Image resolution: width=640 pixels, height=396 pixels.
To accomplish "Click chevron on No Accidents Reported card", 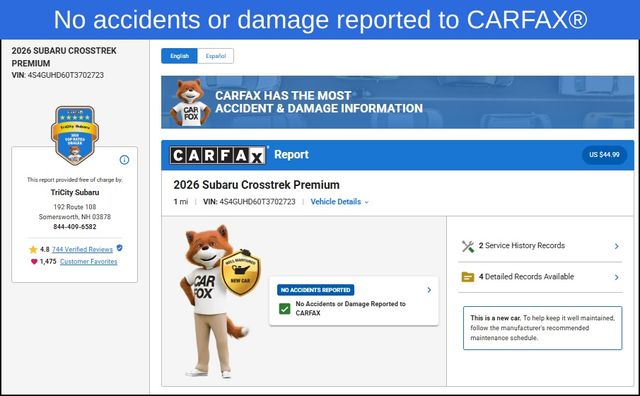I will click(429, 290).
